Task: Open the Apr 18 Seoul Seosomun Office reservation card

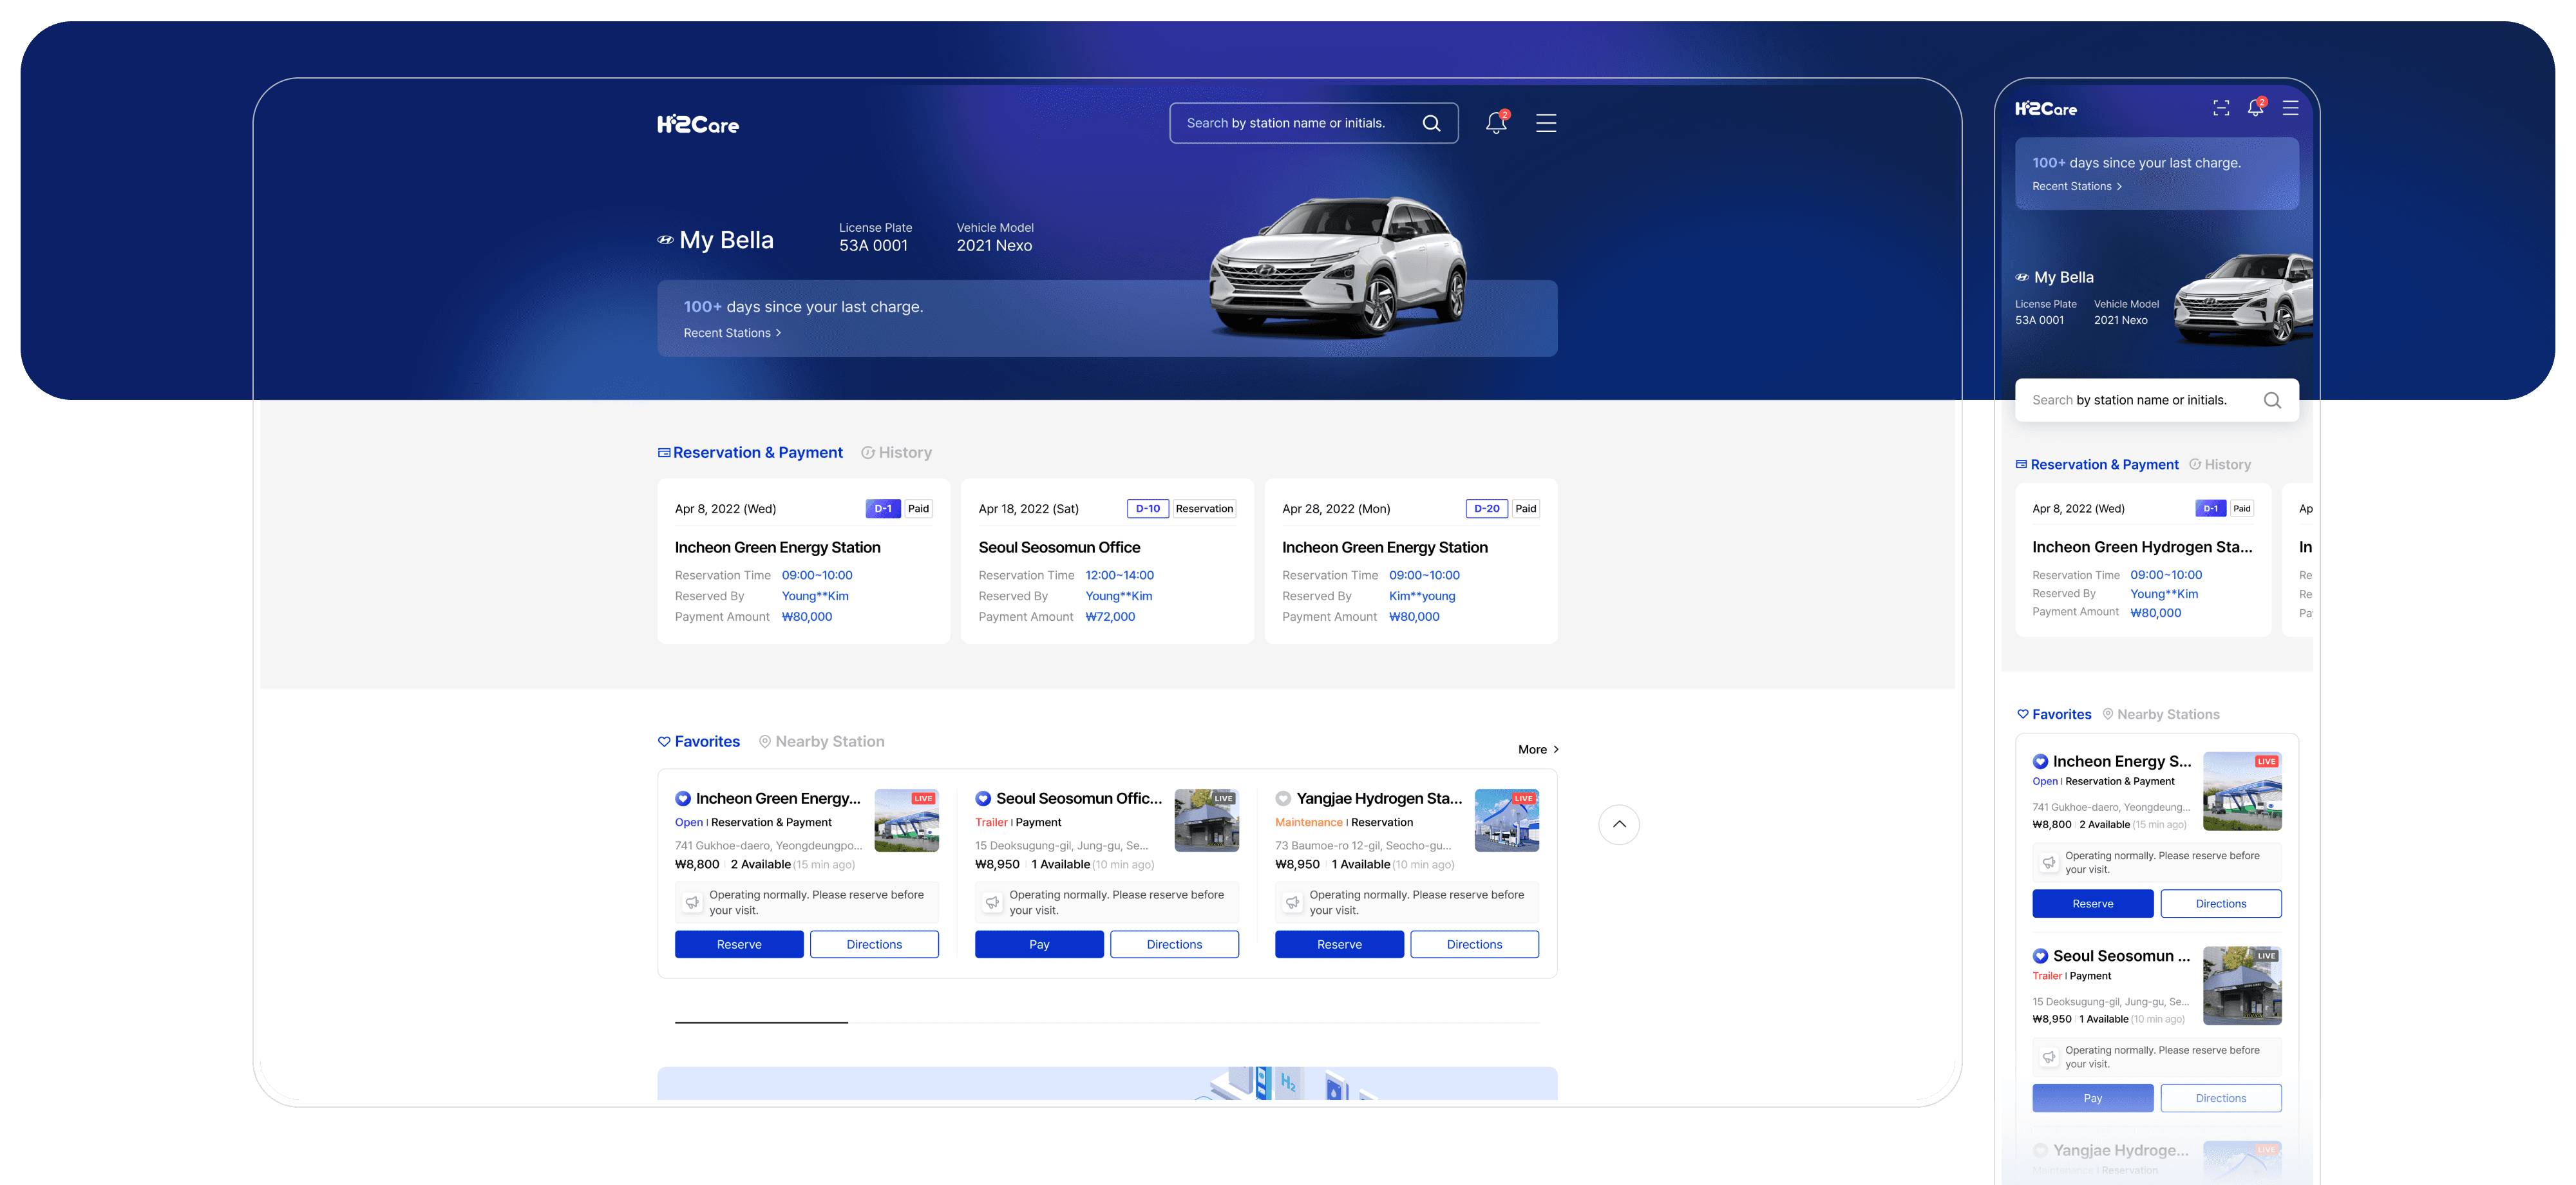Action: [x=1107, y=561]
